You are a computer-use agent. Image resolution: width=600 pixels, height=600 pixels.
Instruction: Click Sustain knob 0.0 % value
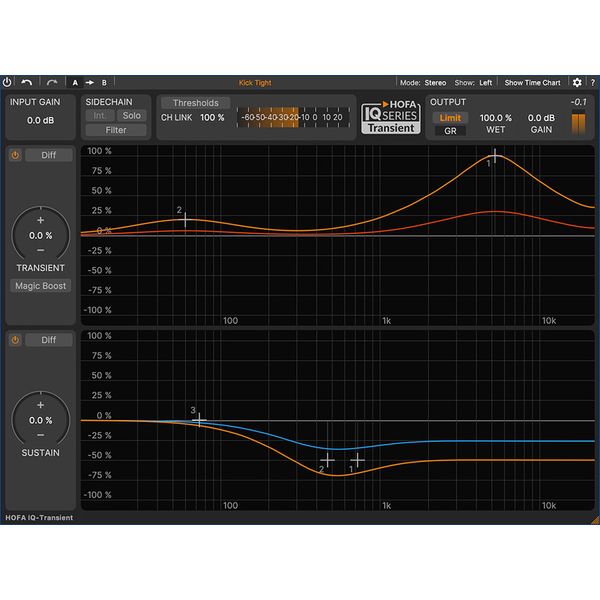(41, 420)
